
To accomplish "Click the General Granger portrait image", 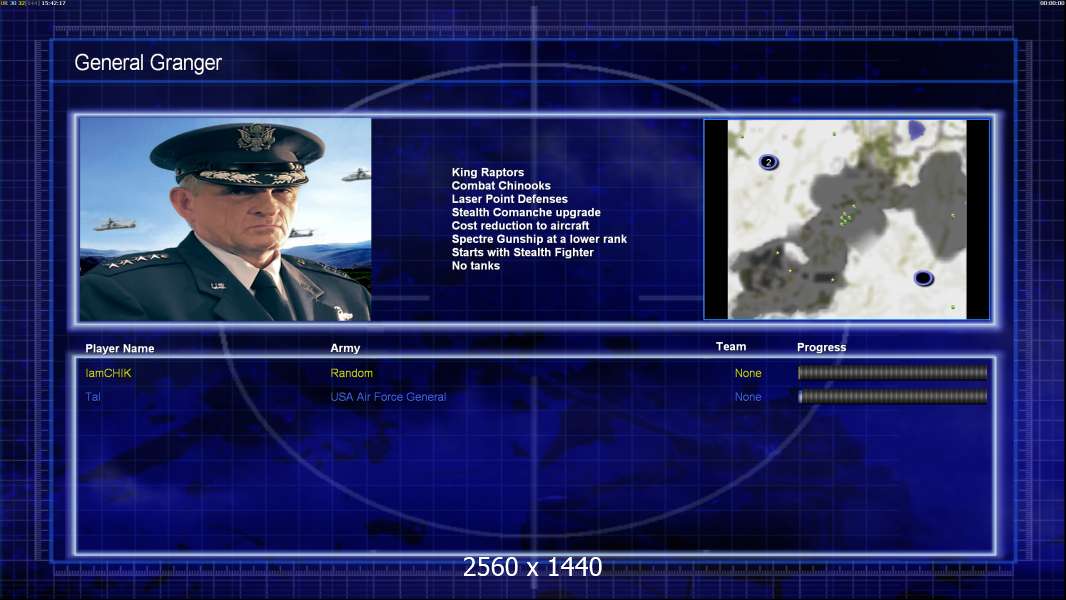I will pos(225,219).
